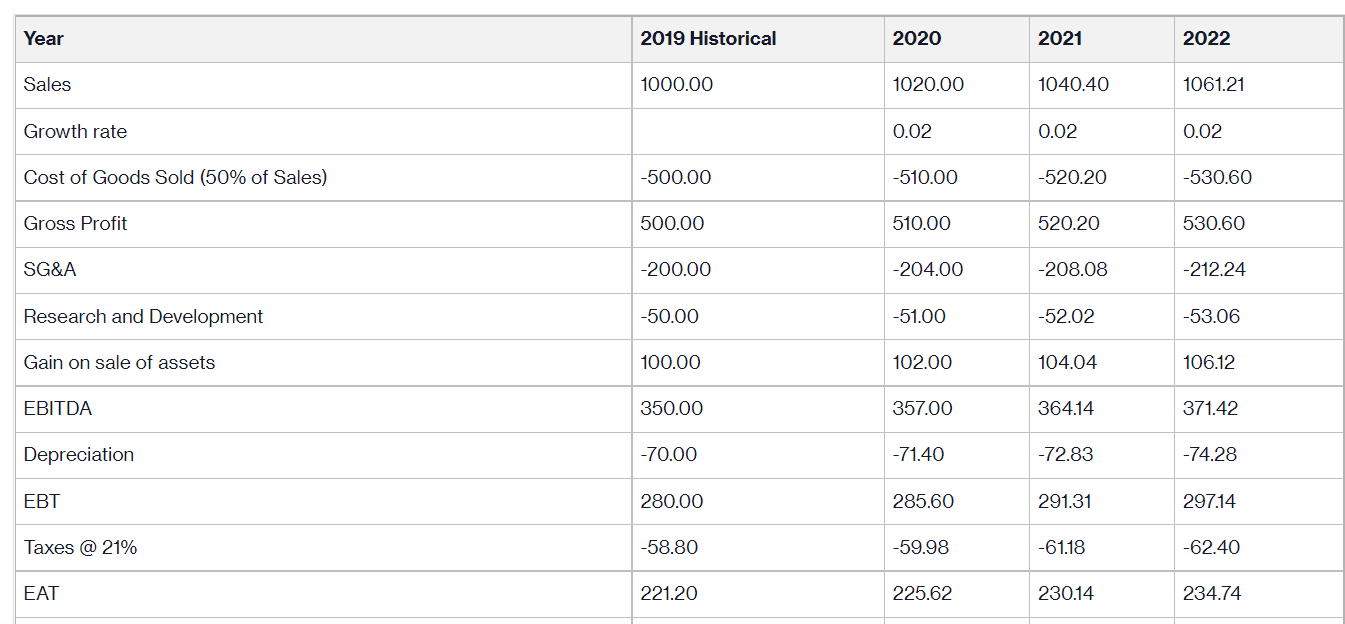Select the 2021 Sales value 1040.40
The height and width of the screenshot is (624, 1345).
[1073, 85]
